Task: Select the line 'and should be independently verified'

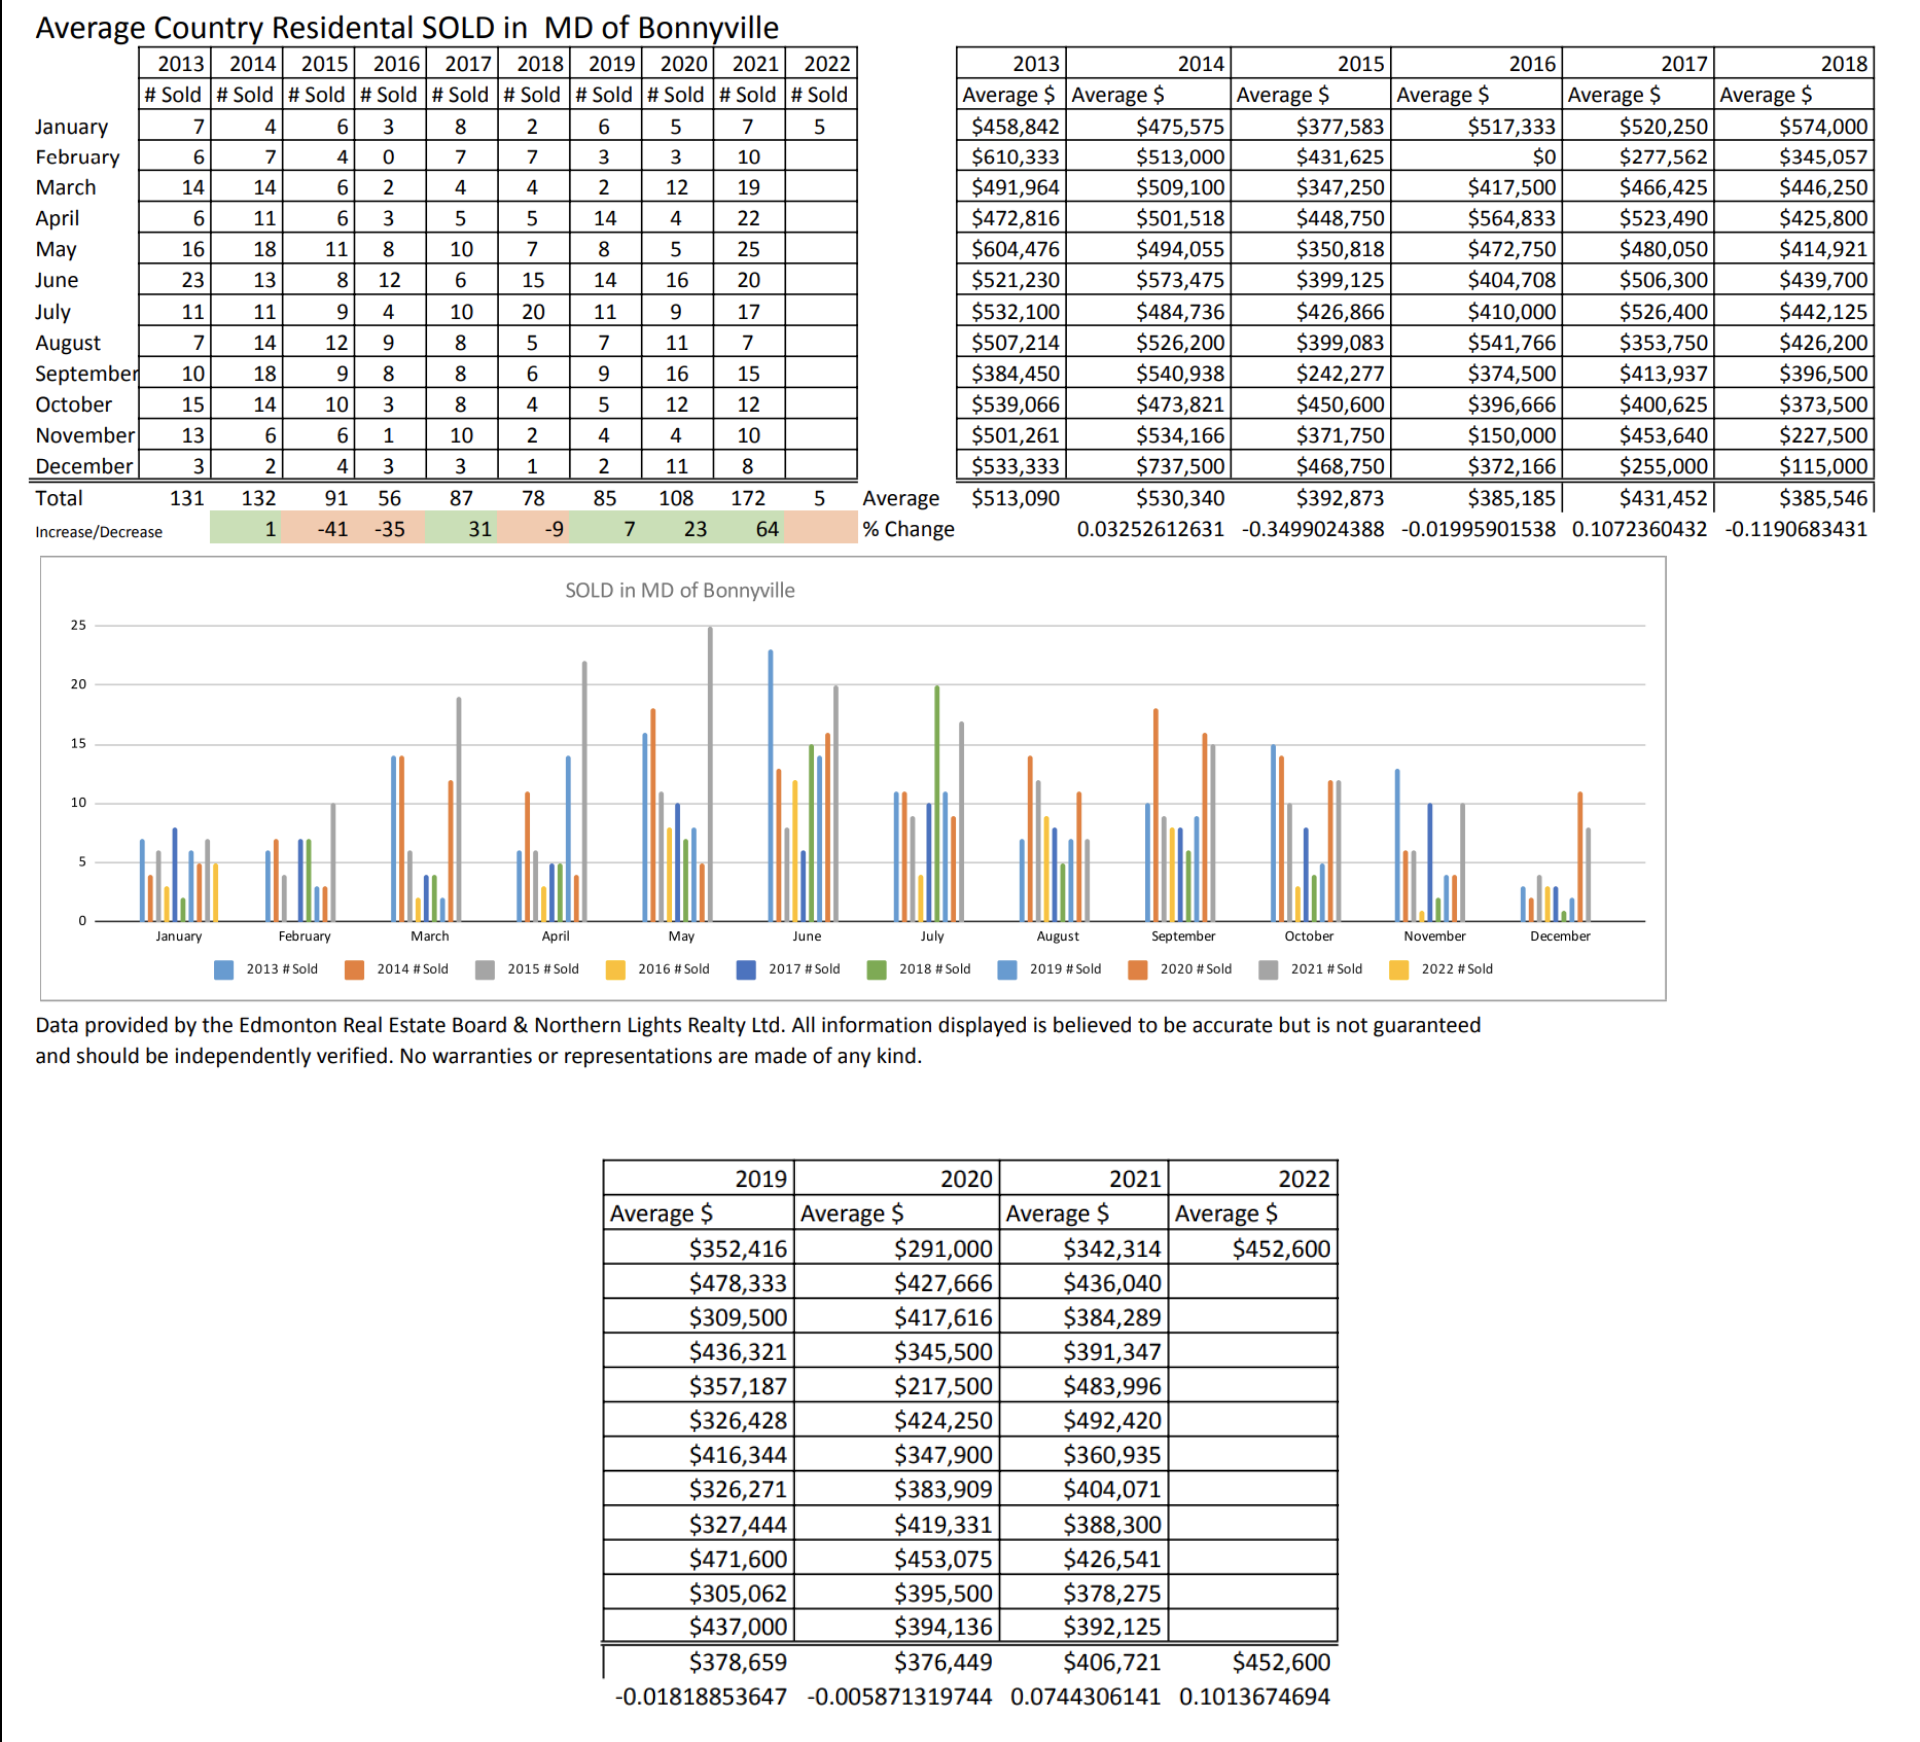Action: coord(478,1056)
